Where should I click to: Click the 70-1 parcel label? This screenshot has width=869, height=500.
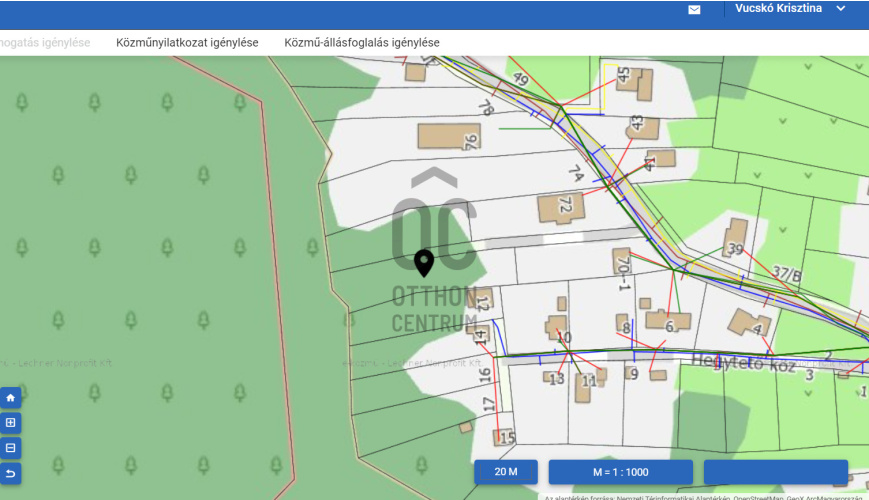(x=623, y=272)
